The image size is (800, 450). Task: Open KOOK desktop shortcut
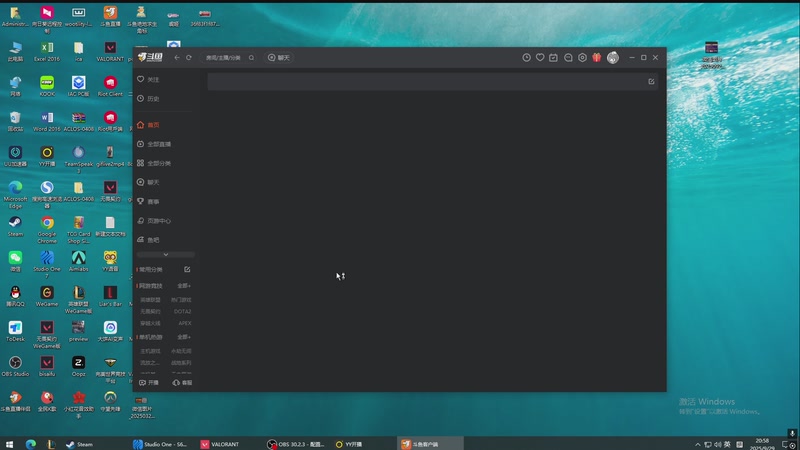click(47, 86)
